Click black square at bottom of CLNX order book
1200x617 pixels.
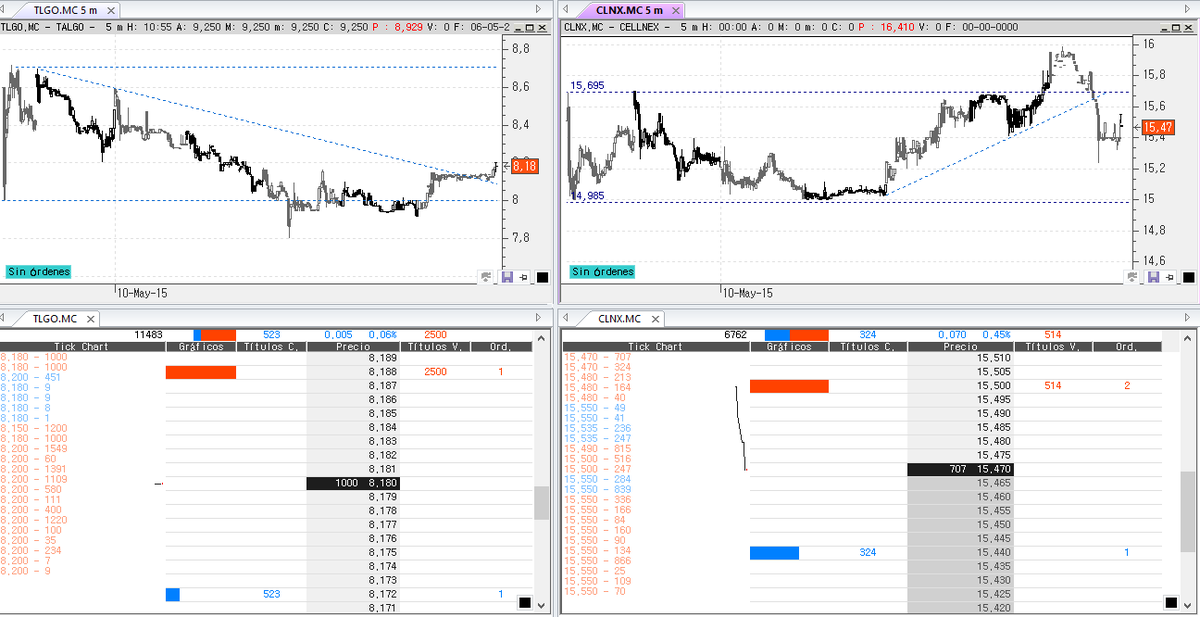pyautogui.click(x=1169, y=602)
